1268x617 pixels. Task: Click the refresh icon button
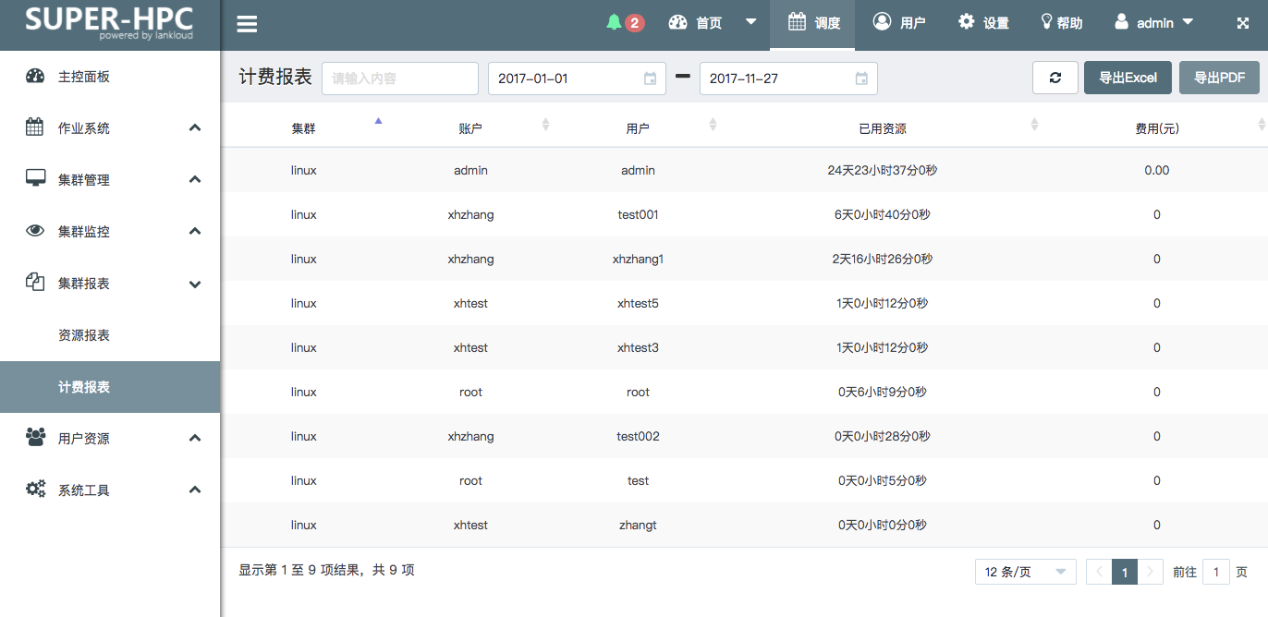[1055, 78]
